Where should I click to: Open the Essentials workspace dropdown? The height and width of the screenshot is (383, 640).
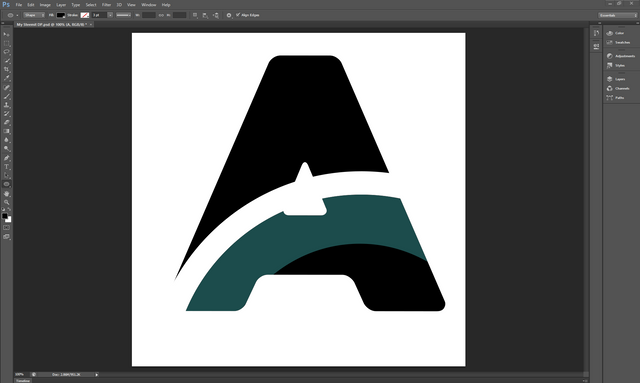coord(618,15)
